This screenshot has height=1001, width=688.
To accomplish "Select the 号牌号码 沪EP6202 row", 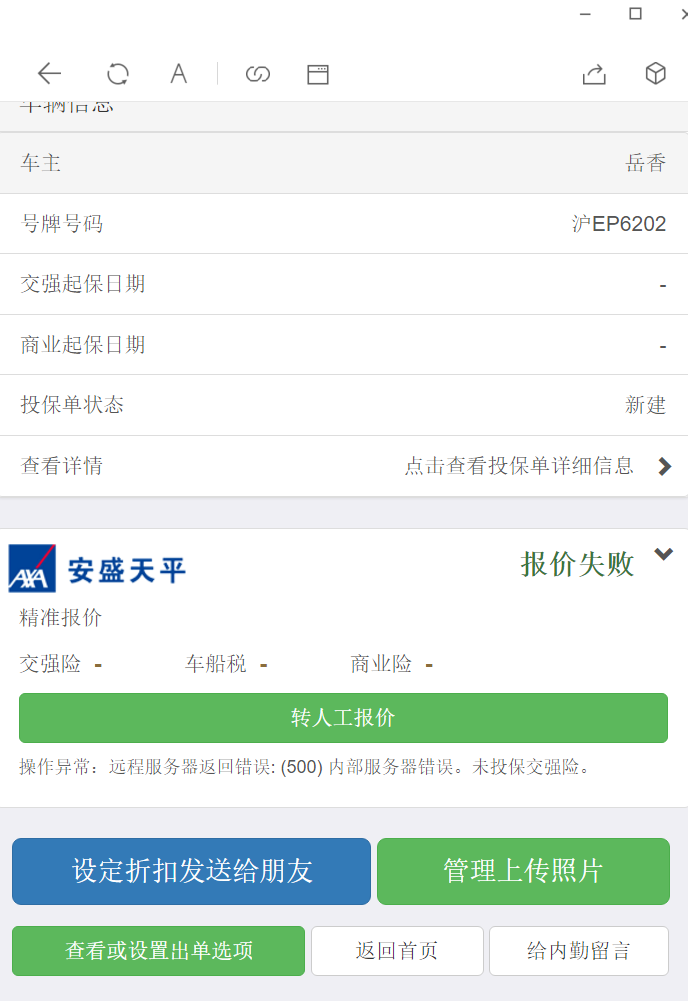I will (x=344, y=224).
